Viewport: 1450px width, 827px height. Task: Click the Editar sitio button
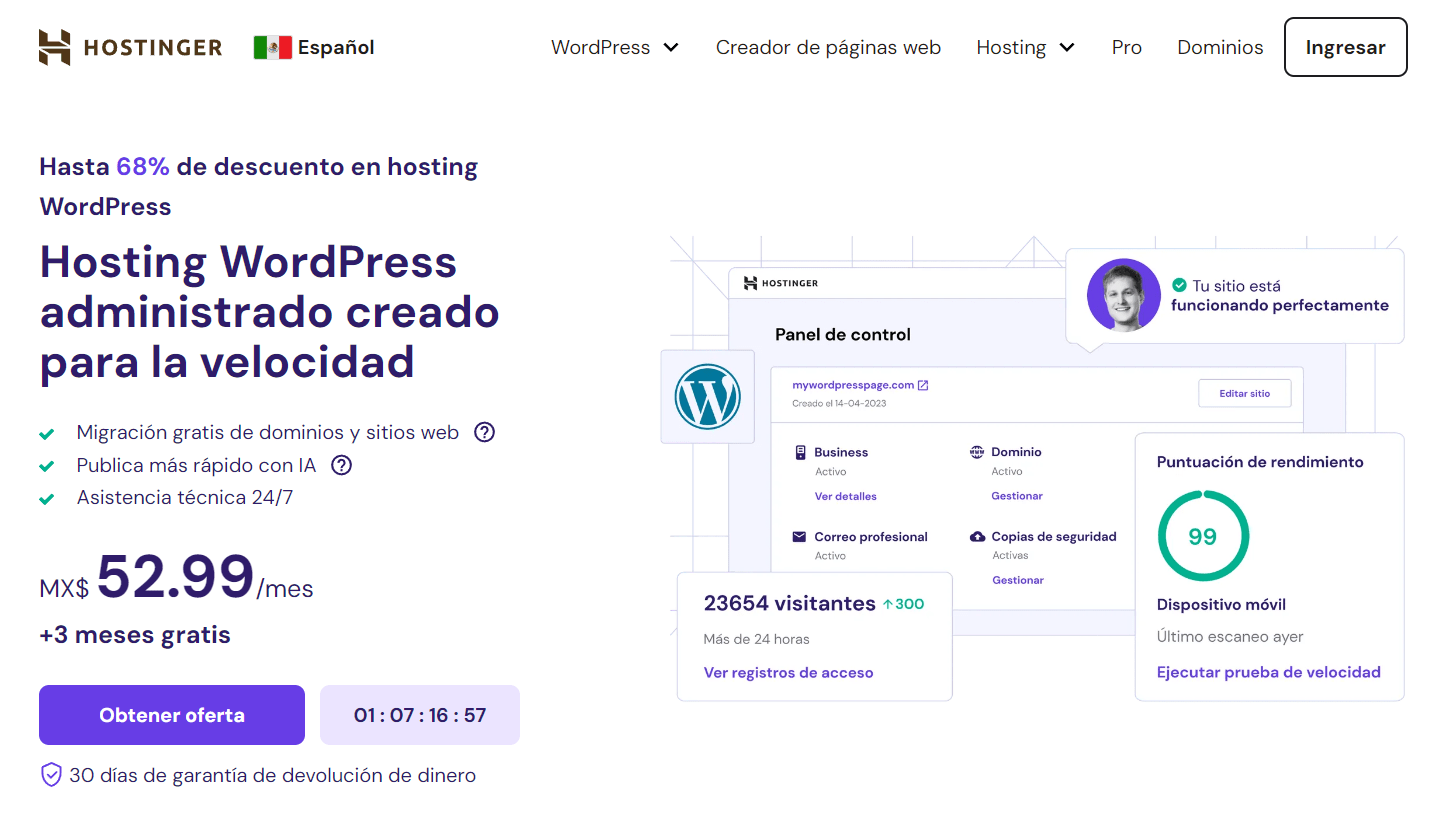click(1245, 393)
